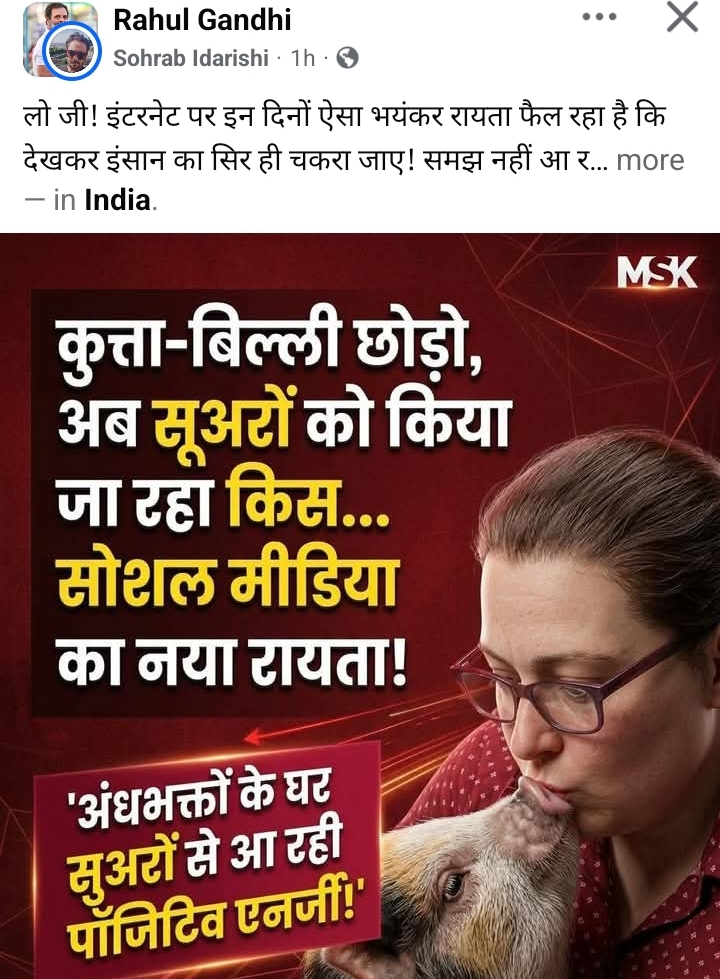The height and width of the screenshot is (979, 720).
Task: Click the MSK logo on the image
Action: coord(657,272)
